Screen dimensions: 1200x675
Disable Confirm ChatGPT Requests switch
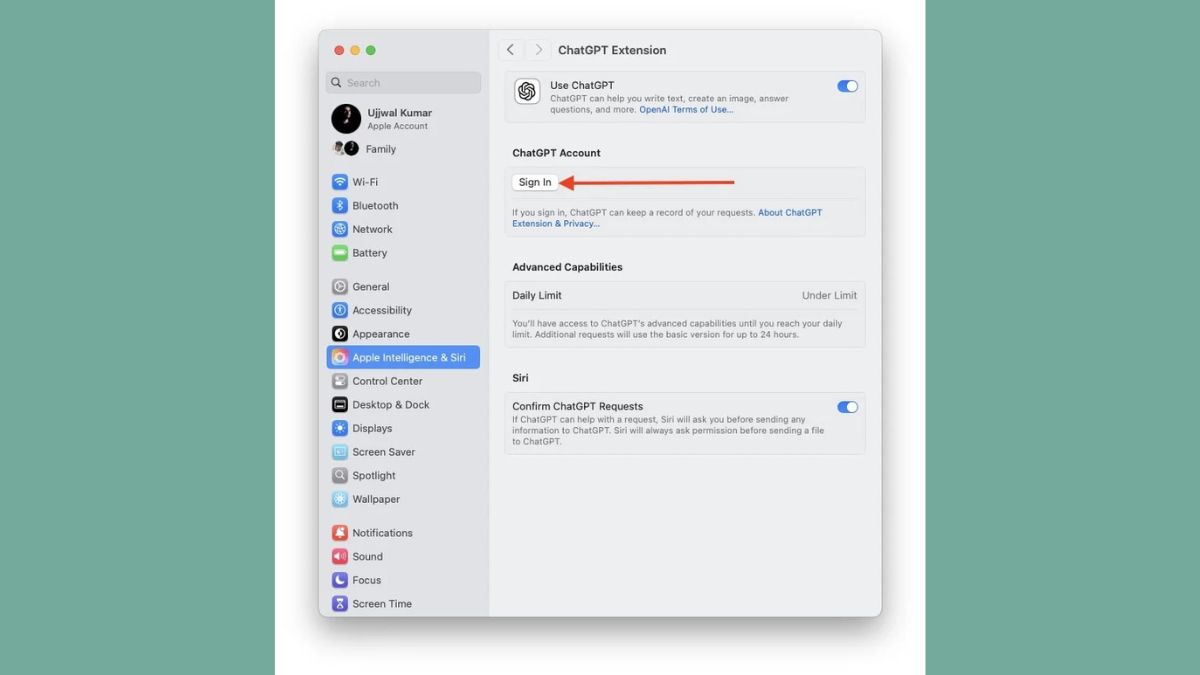click(x=847, y=407)
